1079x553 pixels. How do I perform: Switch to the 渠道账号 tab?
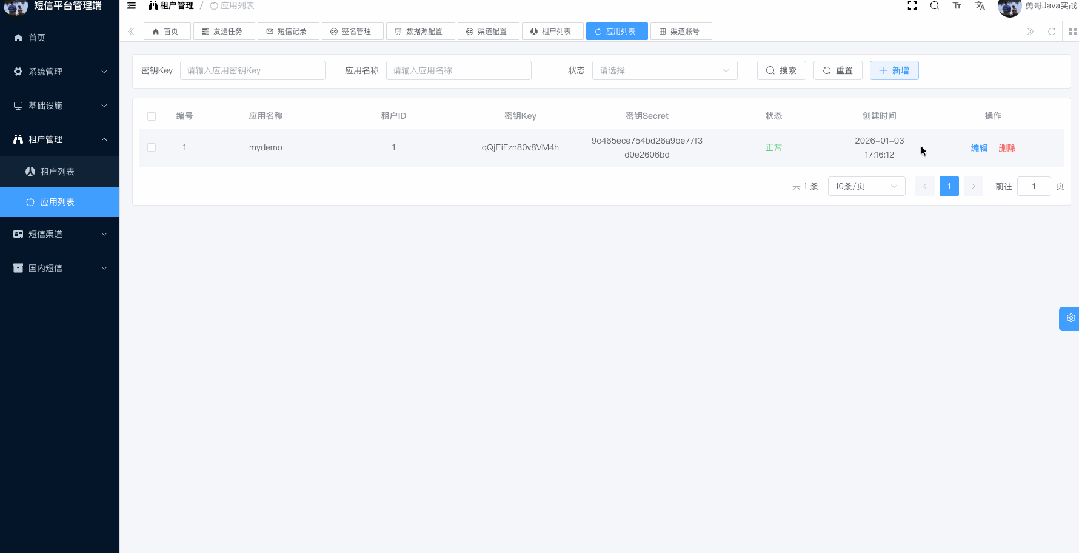(681, 31)
